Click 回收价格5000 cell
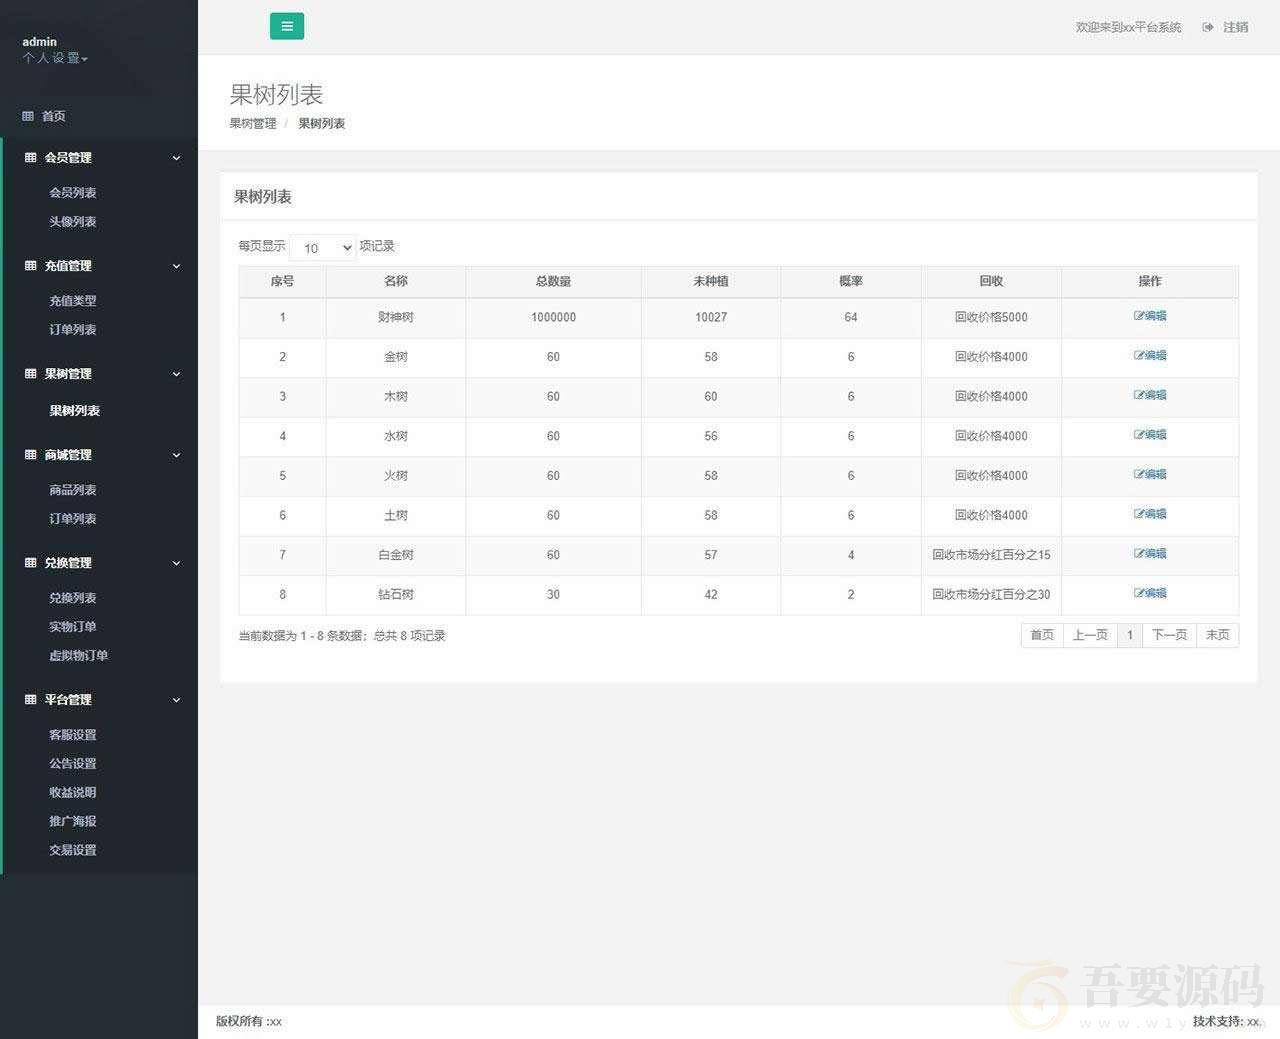1280x1039 pixels. tap(991, 318)
